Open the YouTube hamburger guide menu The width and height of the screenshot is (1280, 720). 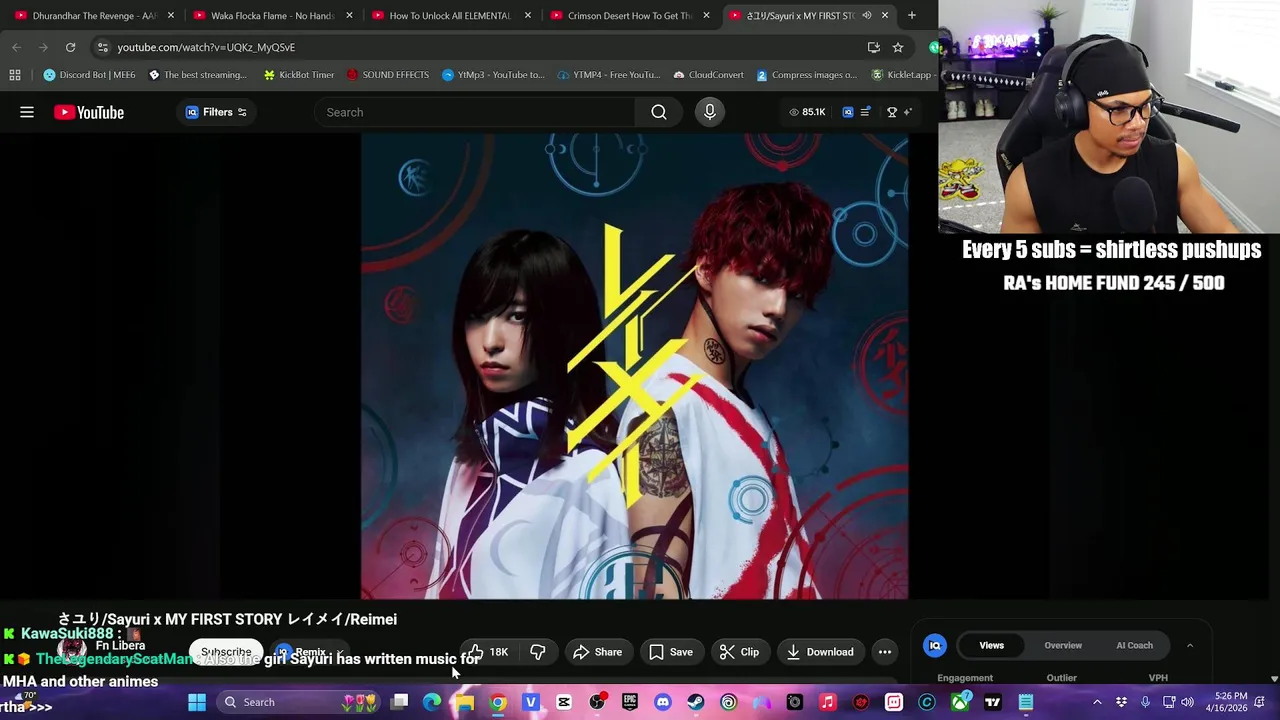(27, 112)
